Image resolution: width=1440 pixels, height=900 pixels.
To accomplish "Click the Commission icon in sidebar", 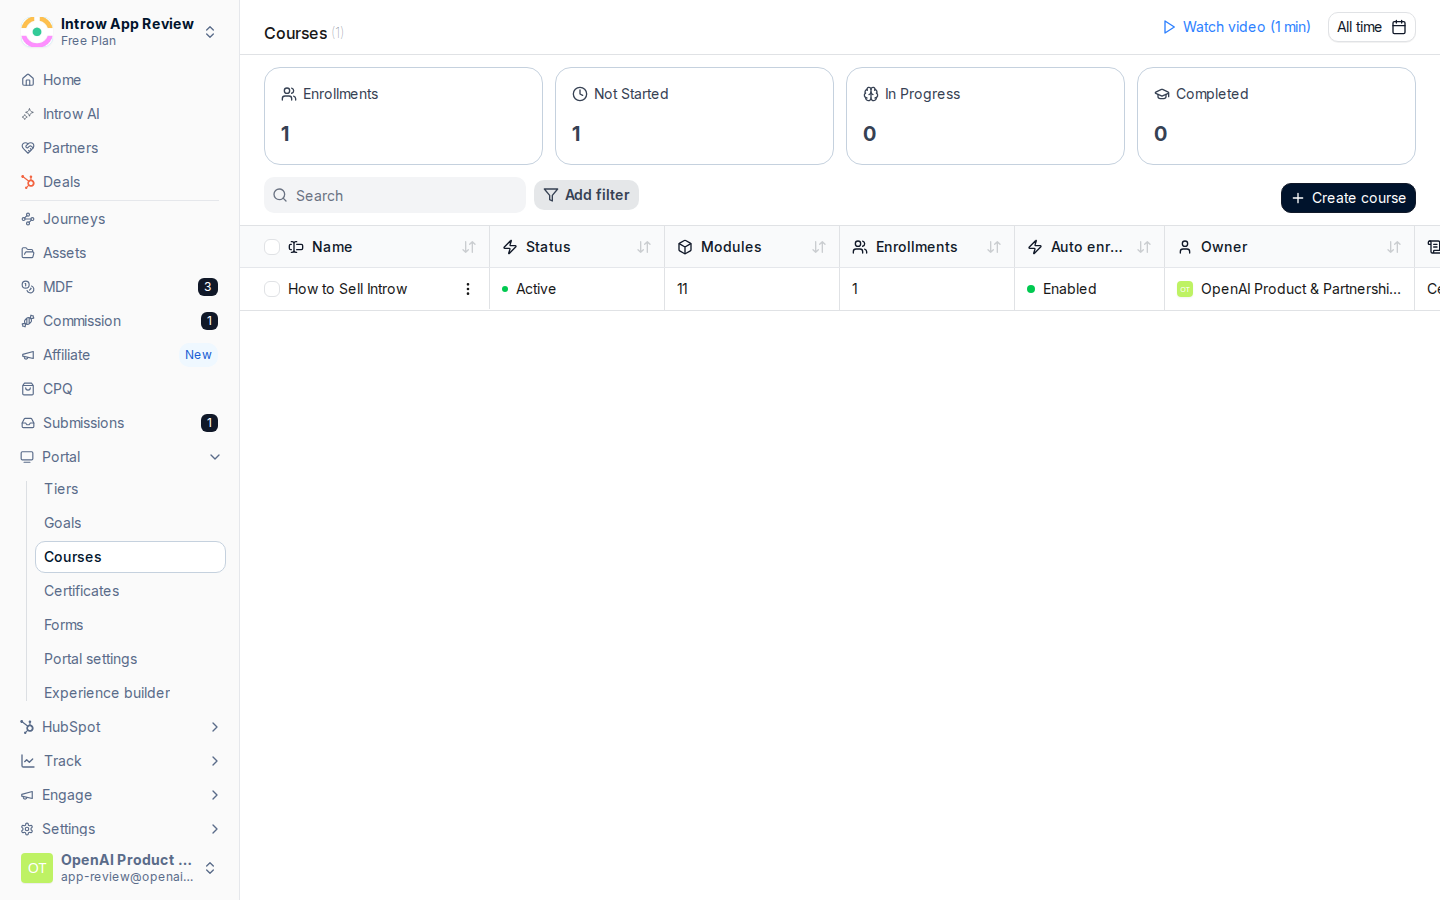I will point(28,321).
